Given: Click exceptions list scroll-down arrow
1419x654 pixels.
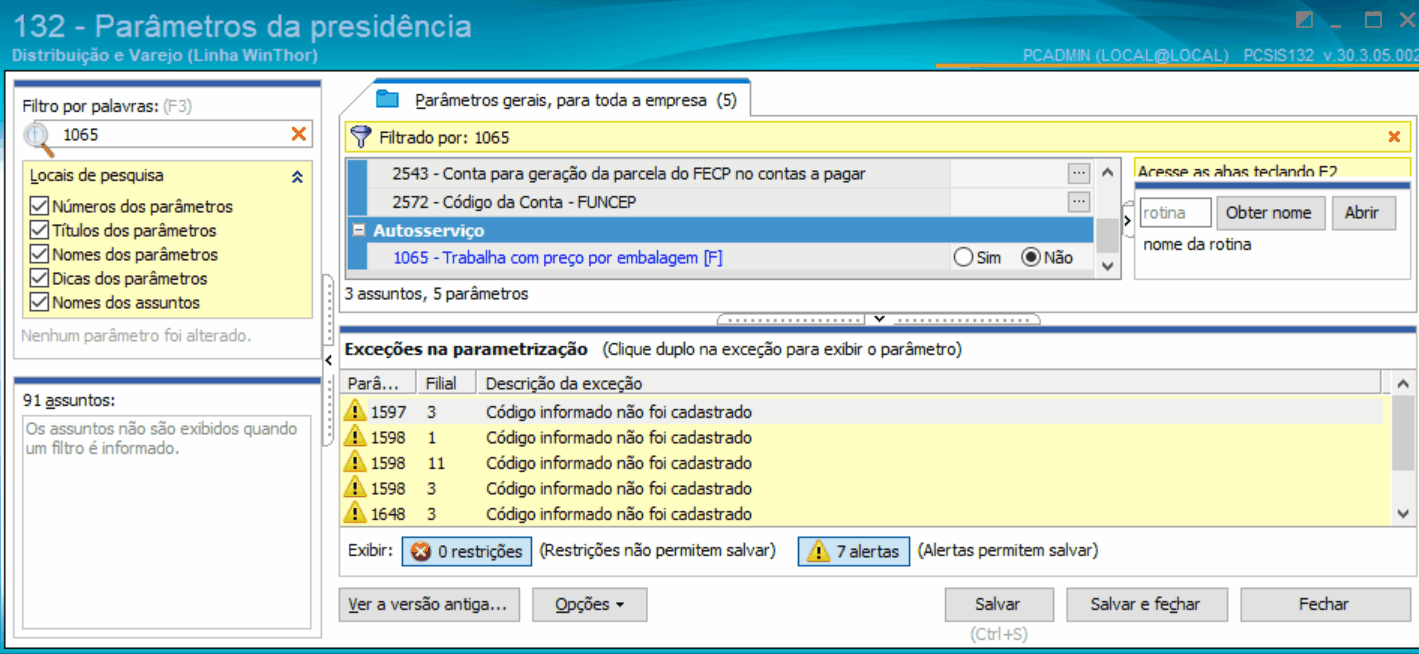Looking at the screenshot, I should coord(1404,513).
